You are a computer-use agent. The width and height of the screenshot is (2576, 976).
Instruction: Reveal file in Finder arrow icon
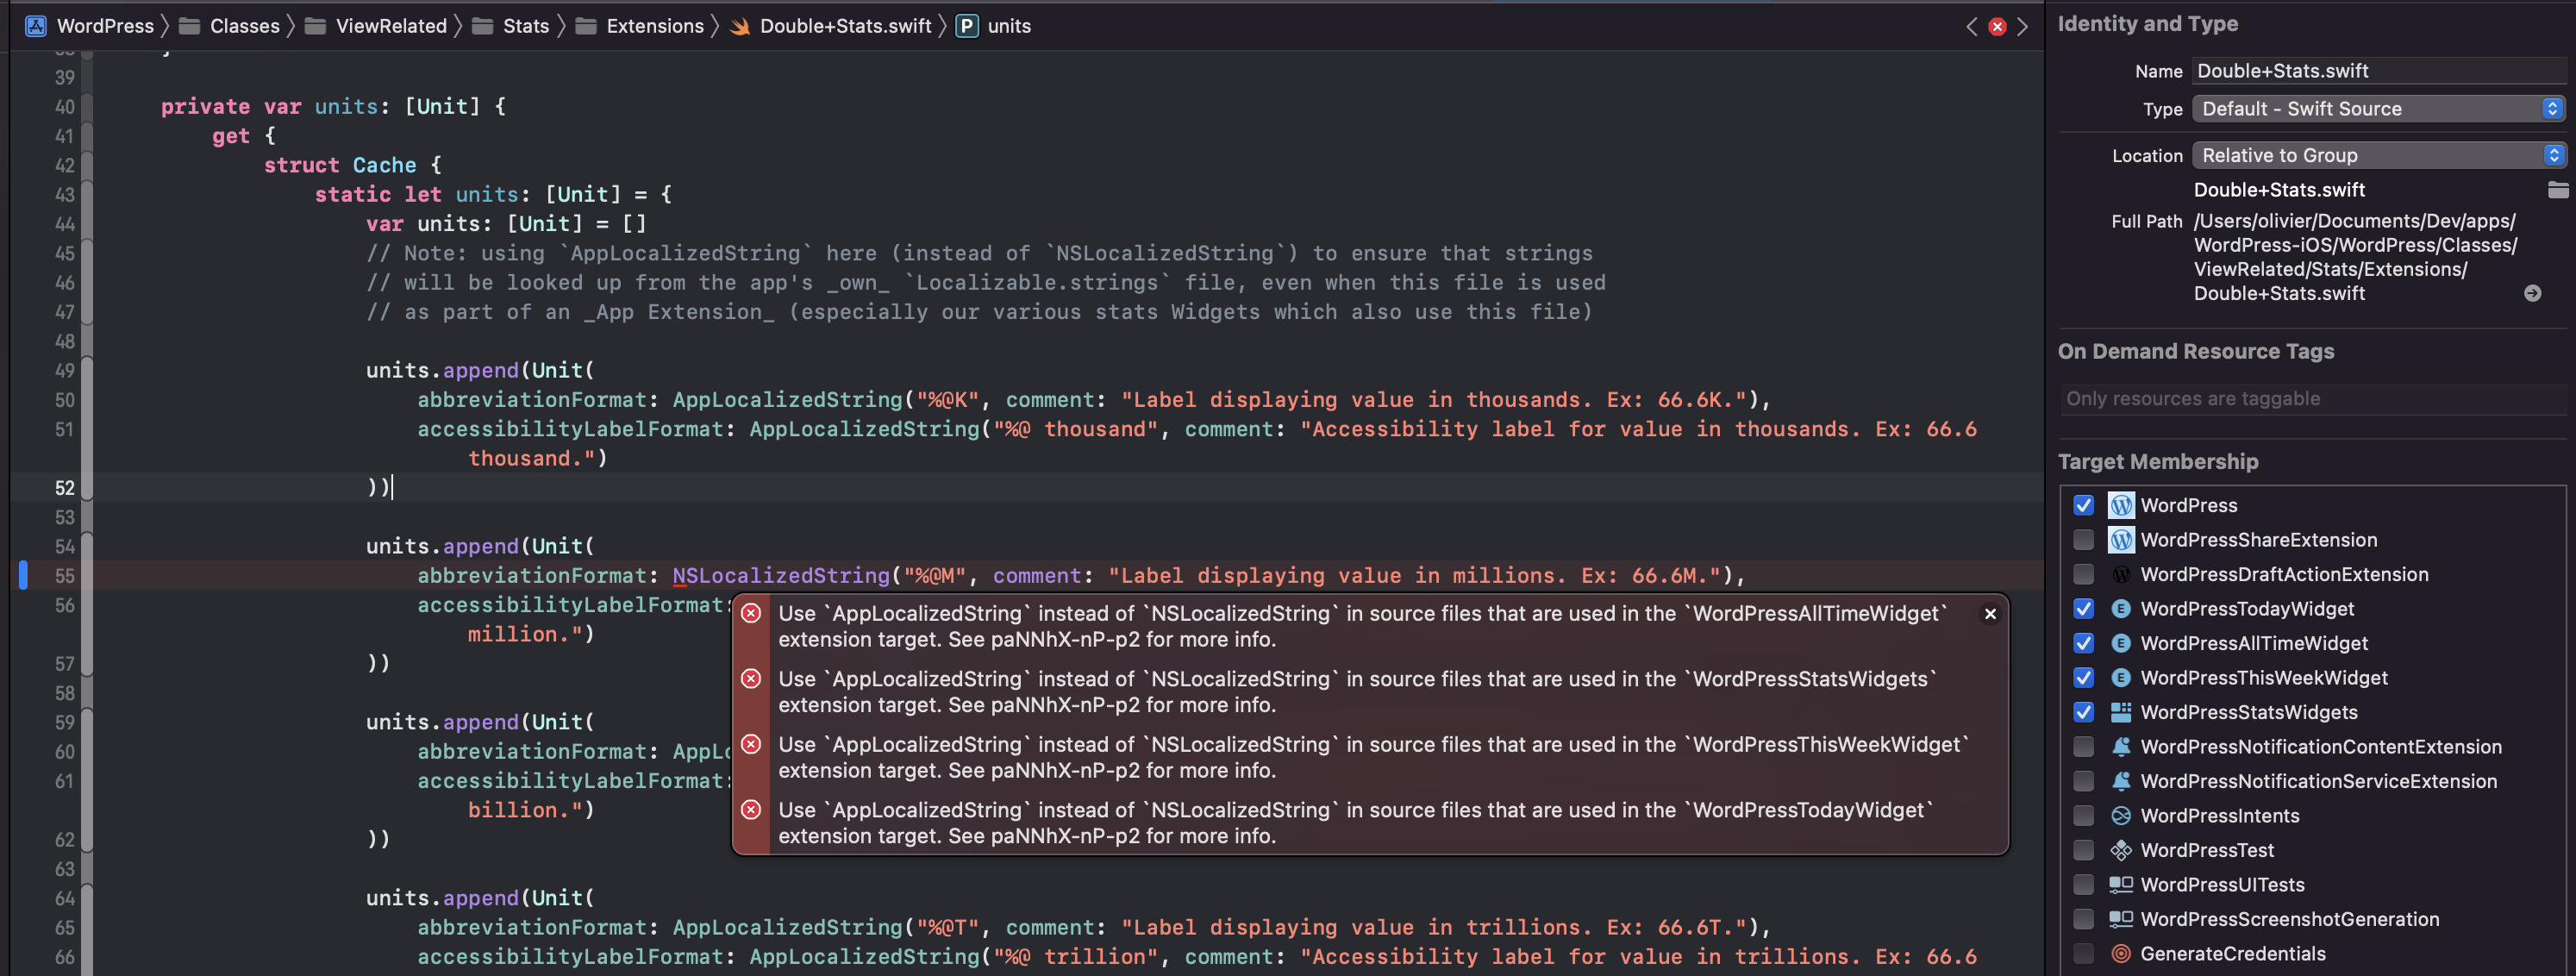point(2532,293)
